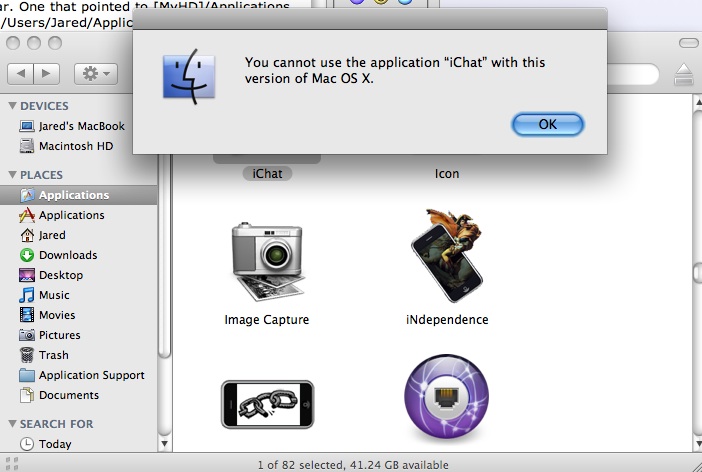Click the Finder search field
This screenshot has width=702, height=472.
[633, 74]
